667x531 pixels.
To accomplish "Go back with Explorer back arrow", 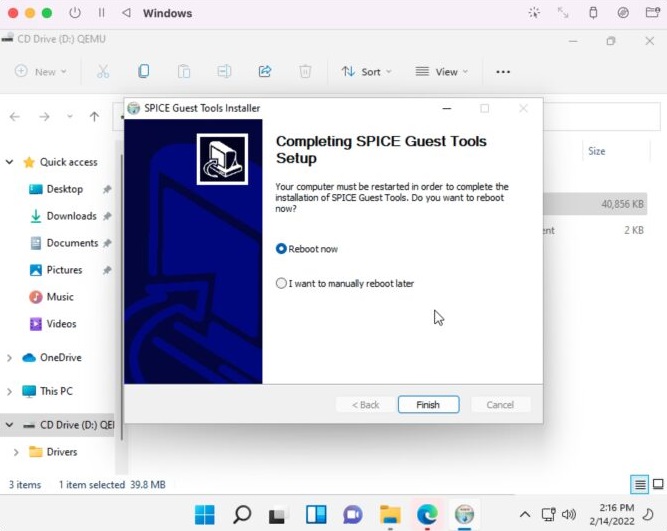I will pyautogui.click(x=15, y=116).
